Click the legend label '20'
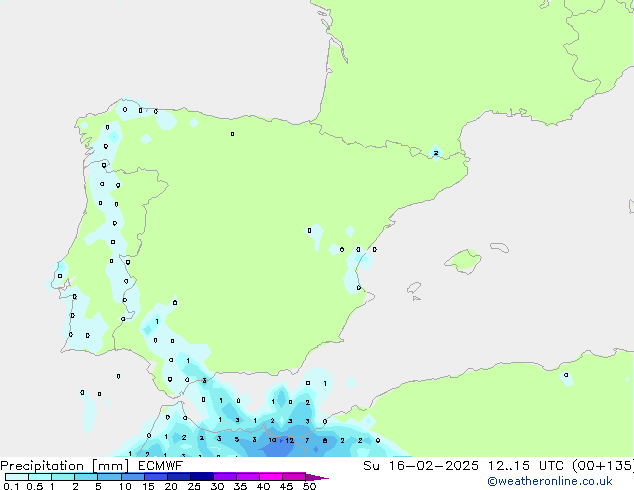 click(x=171, y=486)
